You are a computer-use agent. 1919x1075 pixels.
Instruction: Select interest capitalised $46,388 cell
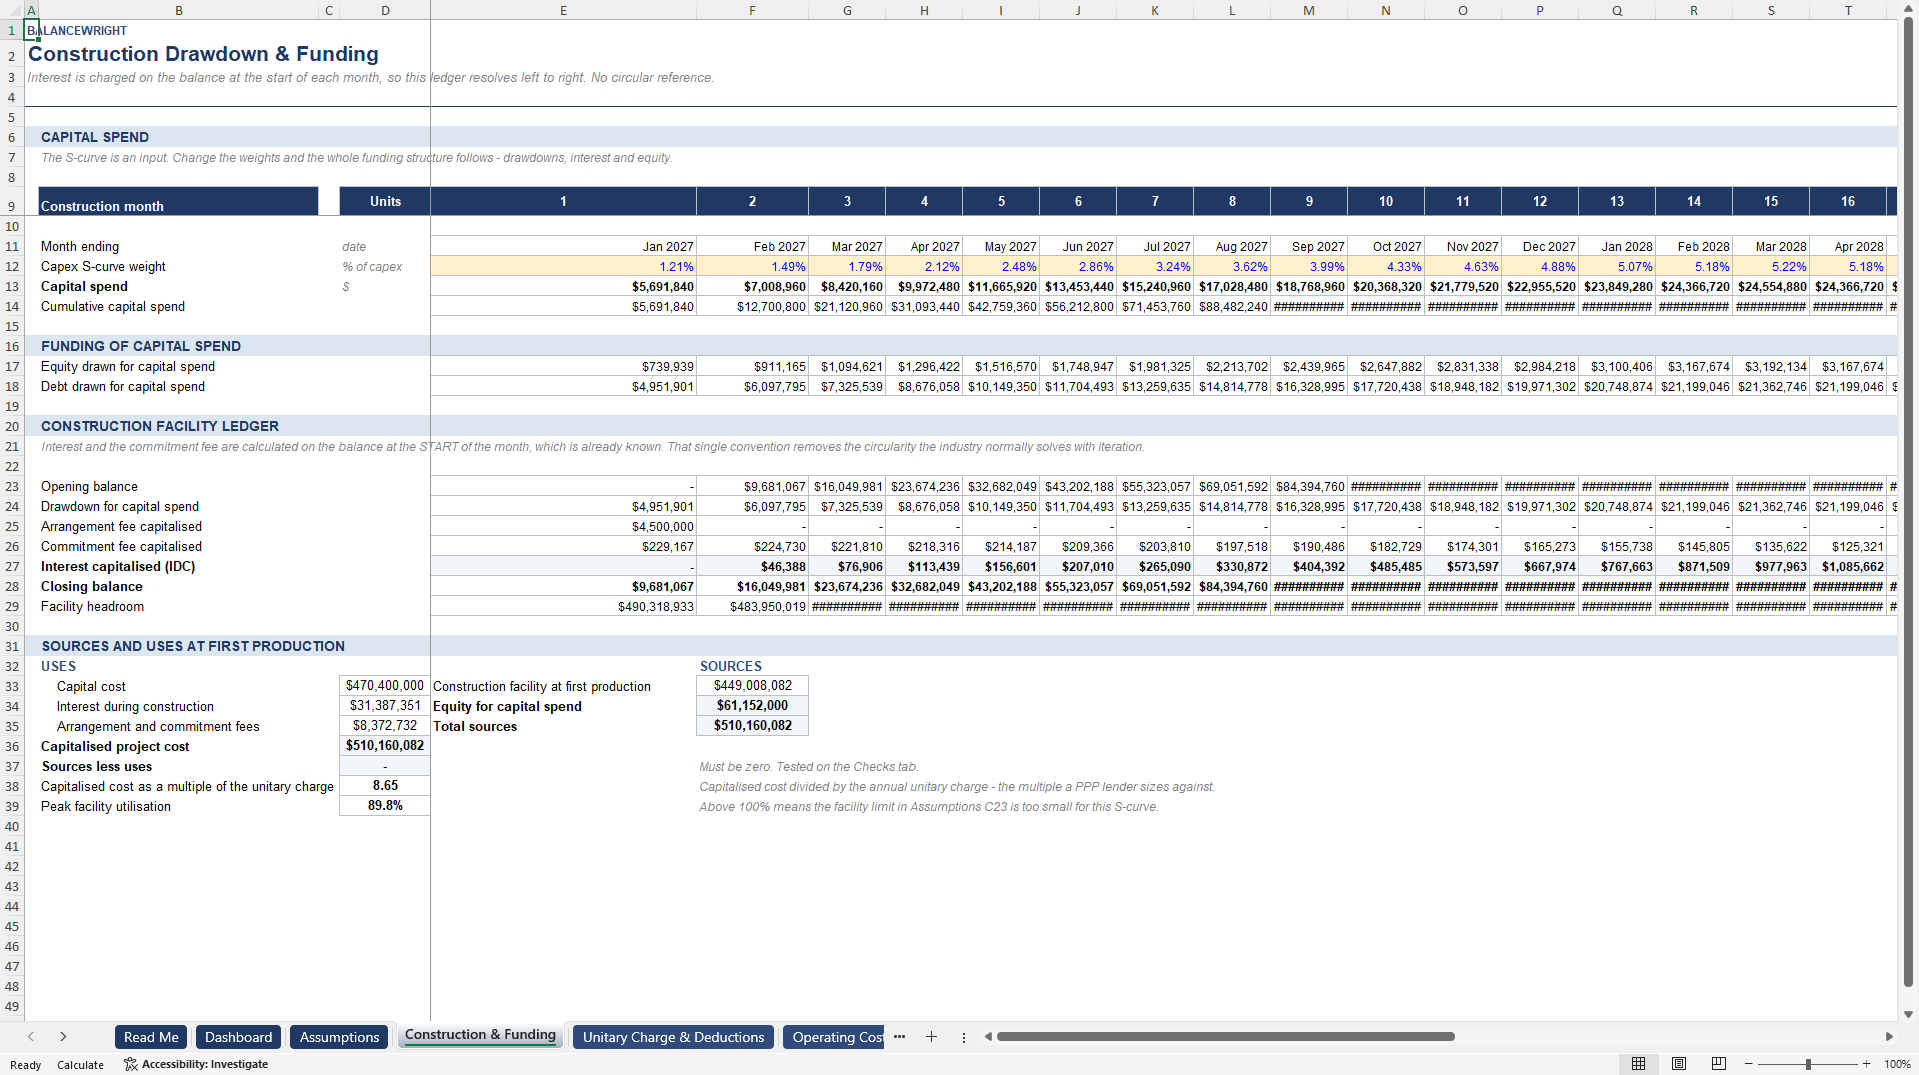pos(752,566)
